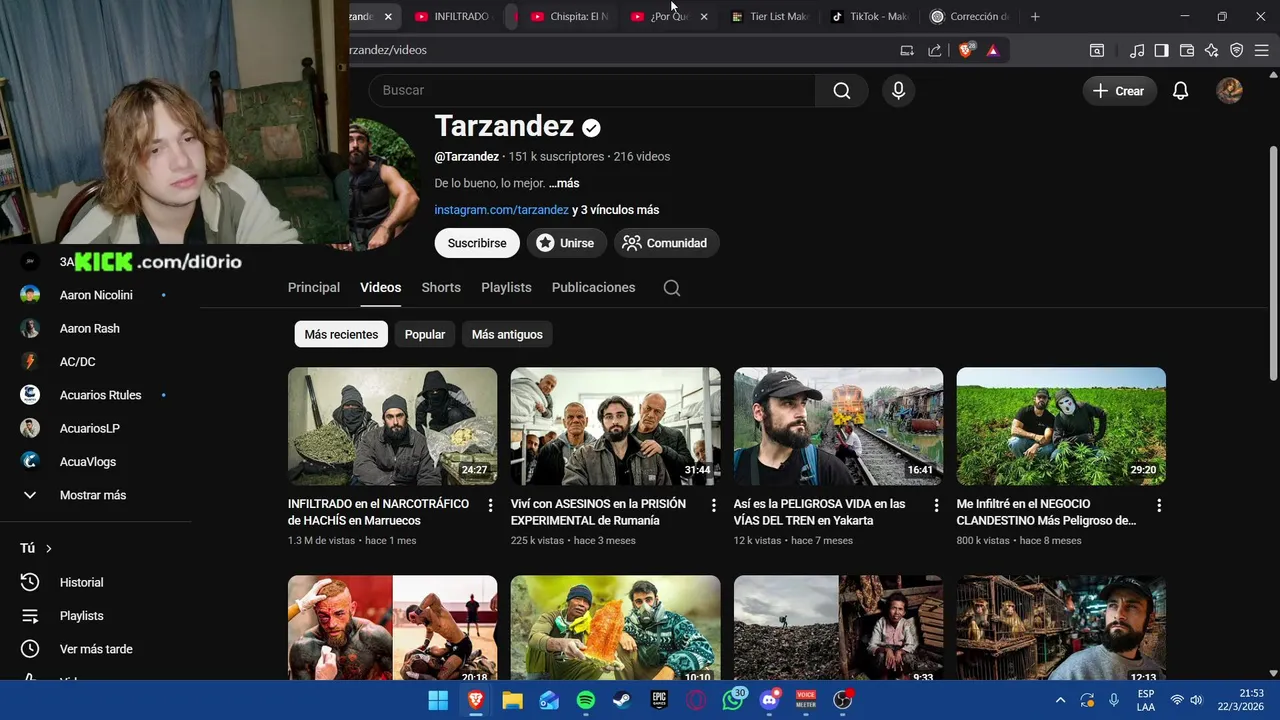Open 'y 3 vínculos más' links
The height and width of the screenshot is (720, 1280).
point(615,210)
